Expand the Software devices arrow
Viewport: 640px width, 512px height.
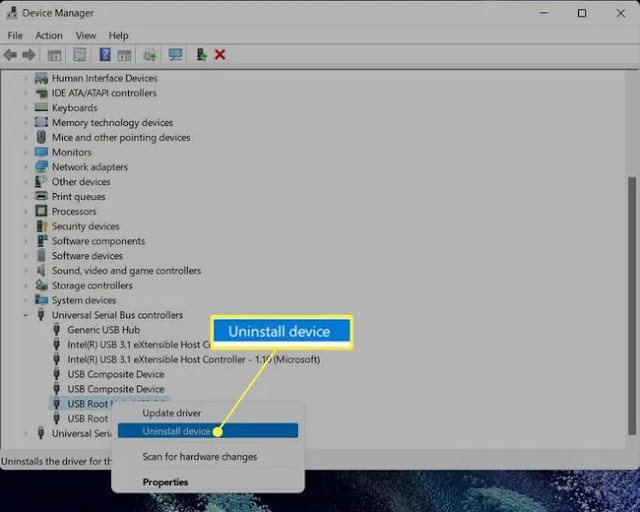26,256
